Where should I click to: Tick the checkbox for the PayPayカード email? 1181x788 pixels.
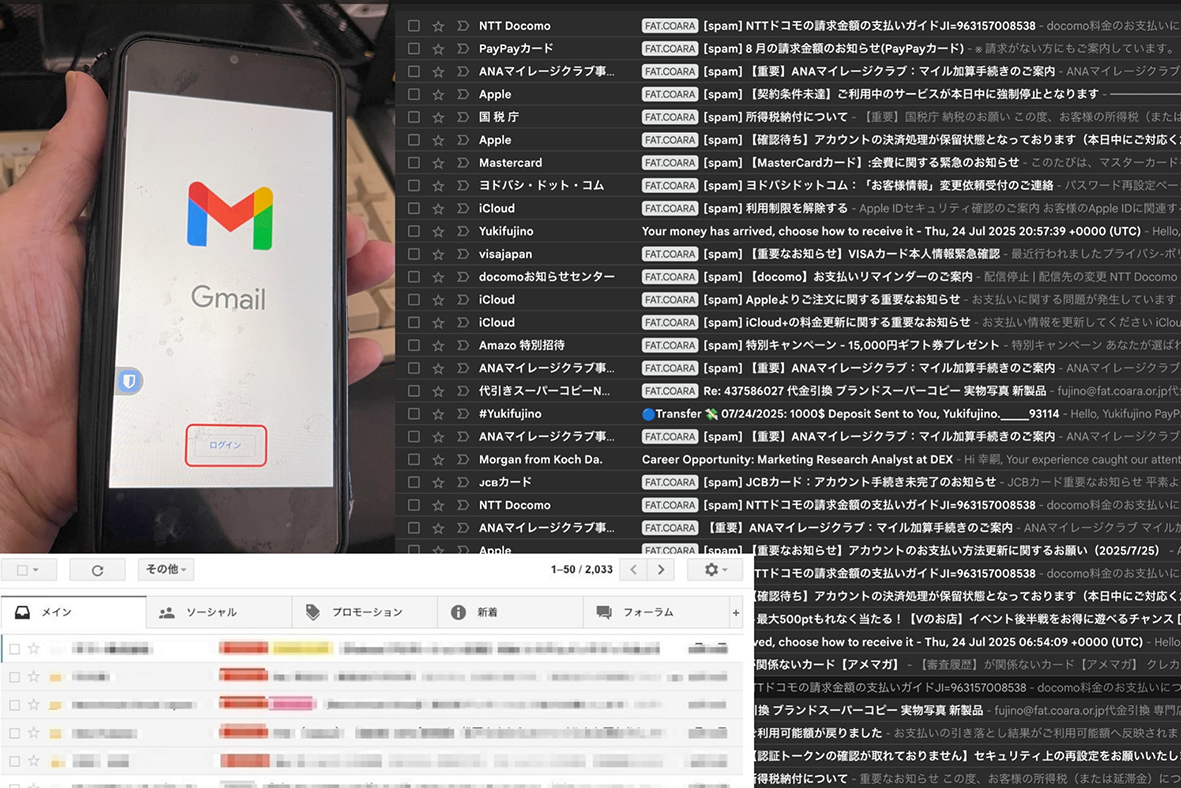pos(414,49)
